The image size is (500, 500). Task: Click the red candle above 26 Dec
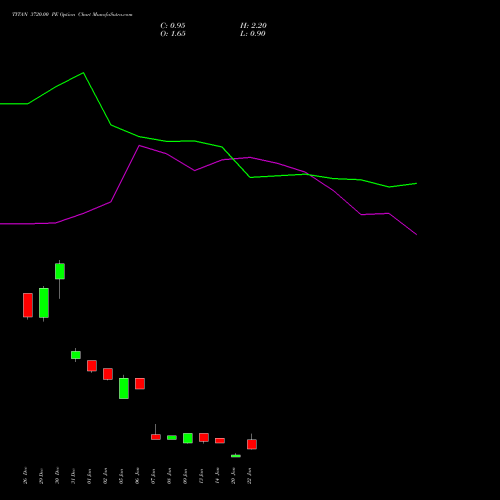tap(28, 305)
